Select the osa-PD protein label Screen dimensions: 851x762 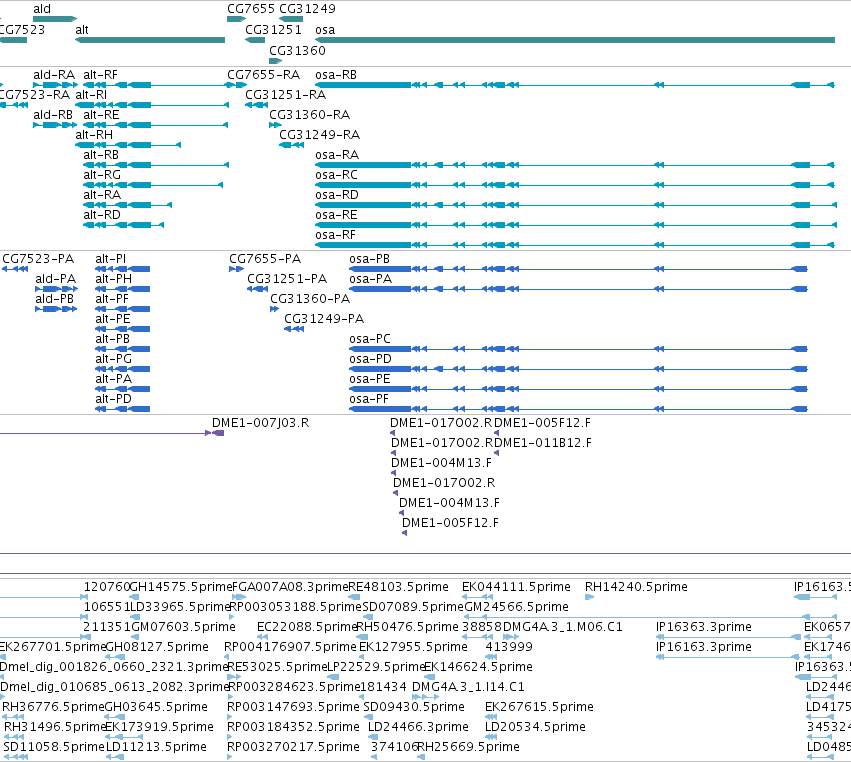pos(370,359)
